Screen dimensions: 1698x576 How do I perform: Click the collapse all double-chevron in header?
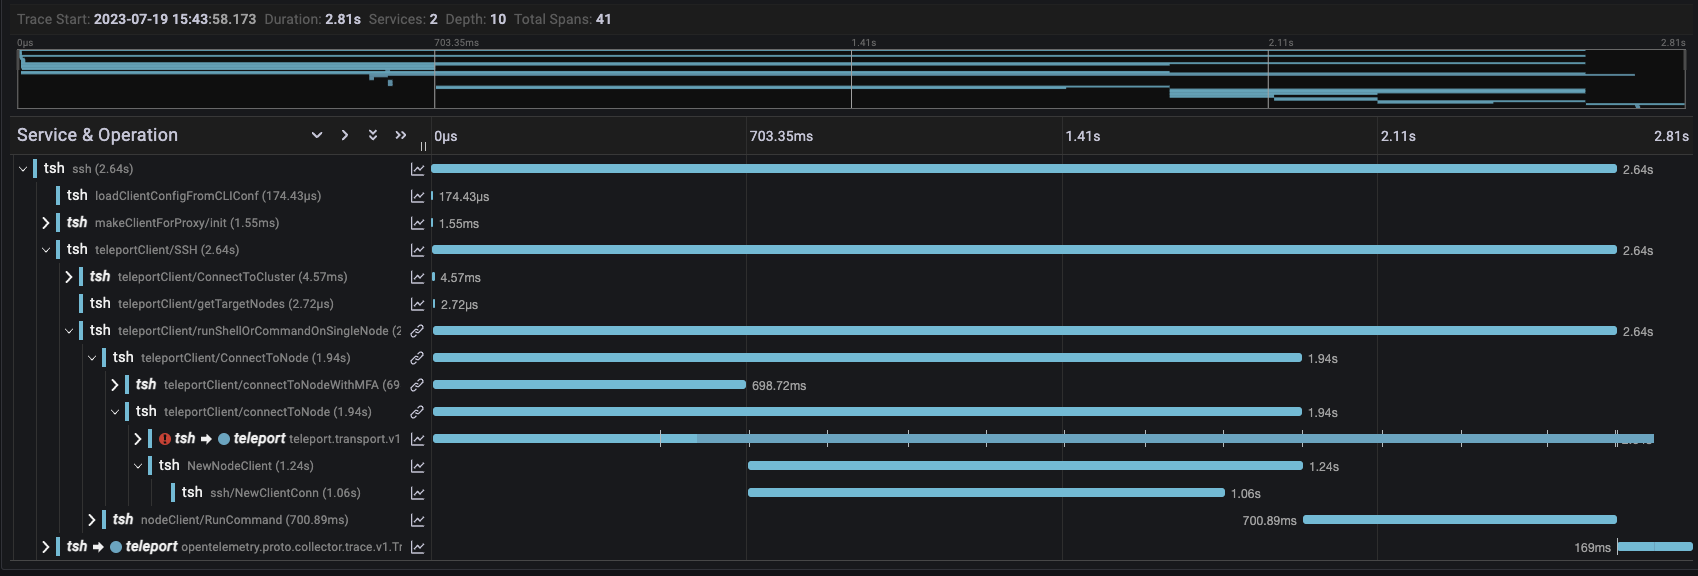tap(401, 135)
